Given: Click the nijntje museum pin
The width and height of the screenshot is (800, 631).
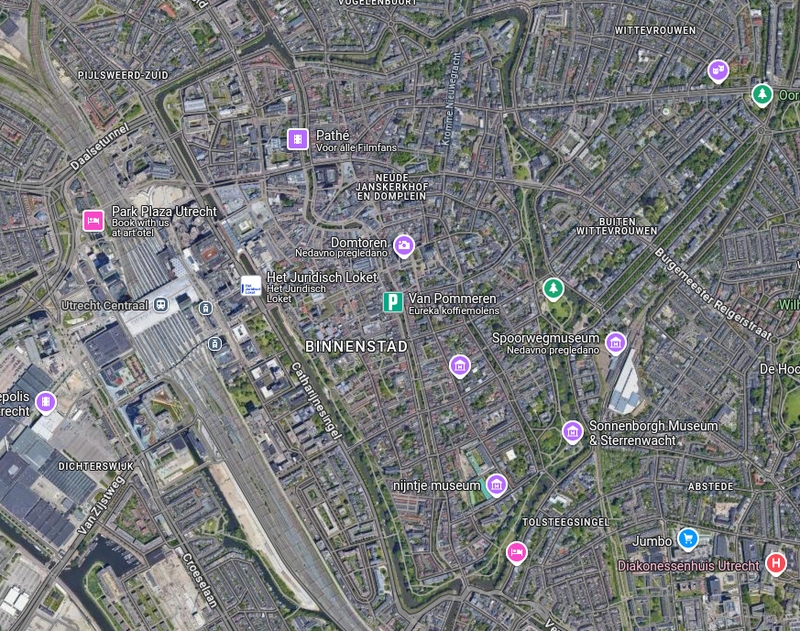Looking at the screenshot, I should (496, 485).
